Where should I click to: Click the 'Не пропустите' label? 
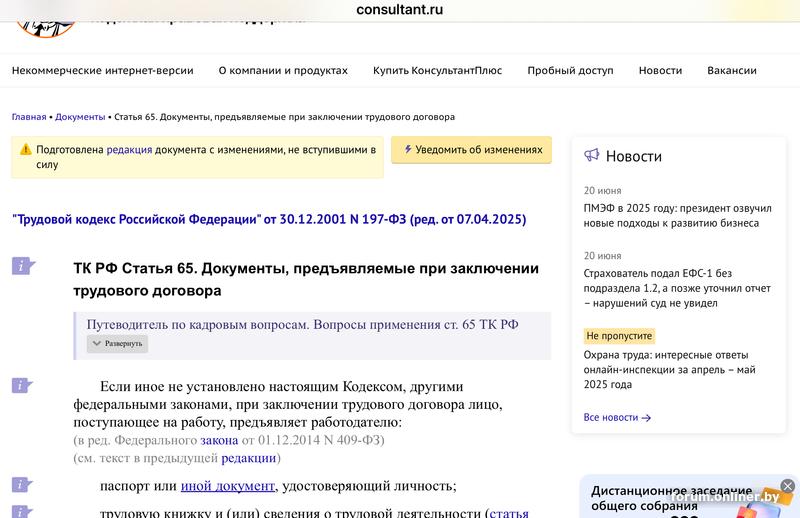tap(619, 336)
